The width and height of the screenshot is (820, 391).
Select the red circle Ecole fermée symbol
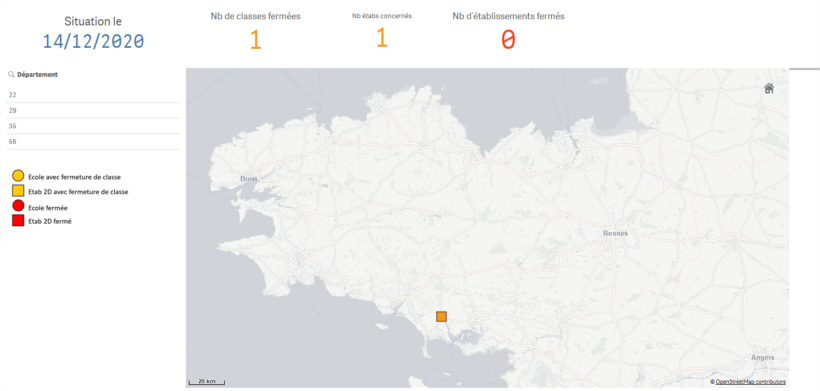pyautogui.click(x=18, y=206)
